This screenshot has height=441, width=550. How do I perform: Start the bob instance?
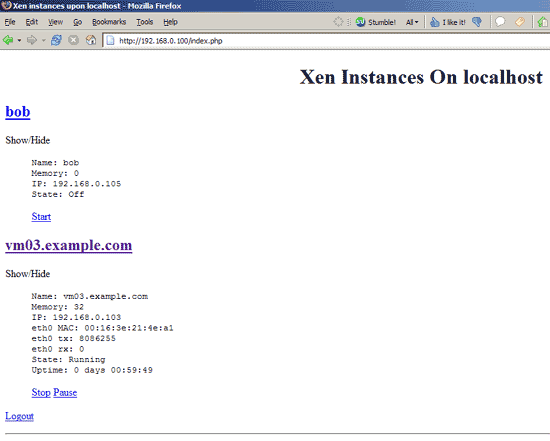point(41,216)
